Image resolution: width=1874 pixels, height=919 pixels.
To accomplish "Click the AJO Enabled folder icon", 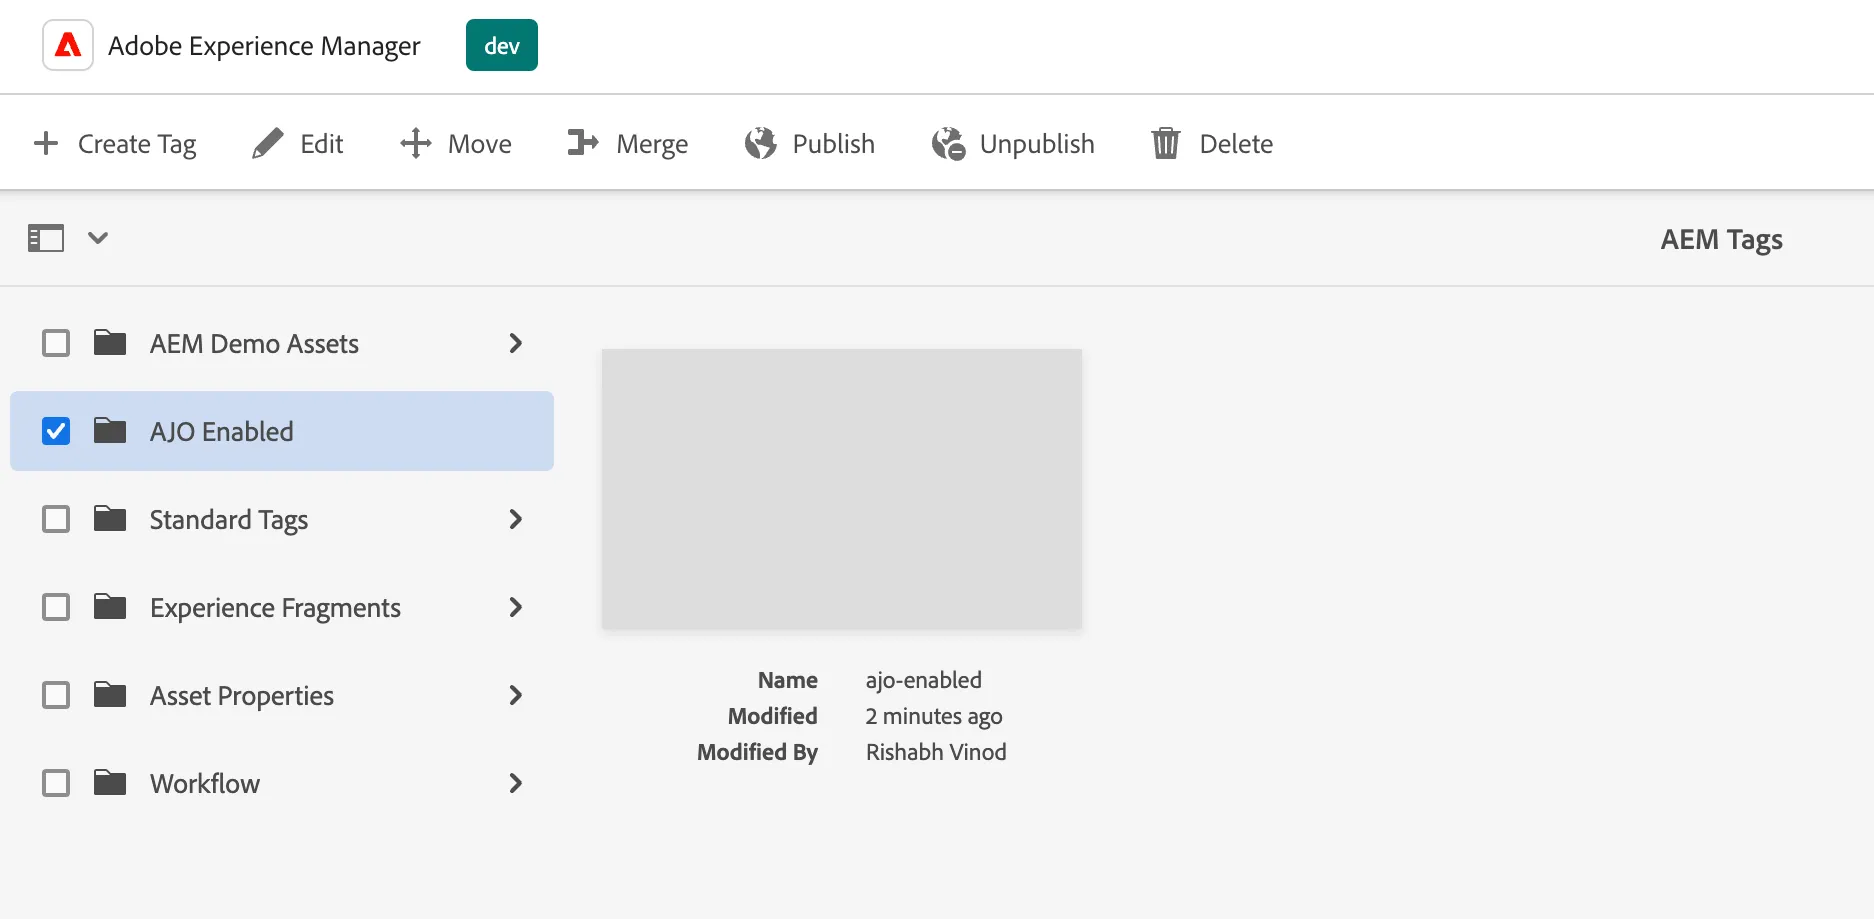I will pyautogui.click(x=110, y=431).
